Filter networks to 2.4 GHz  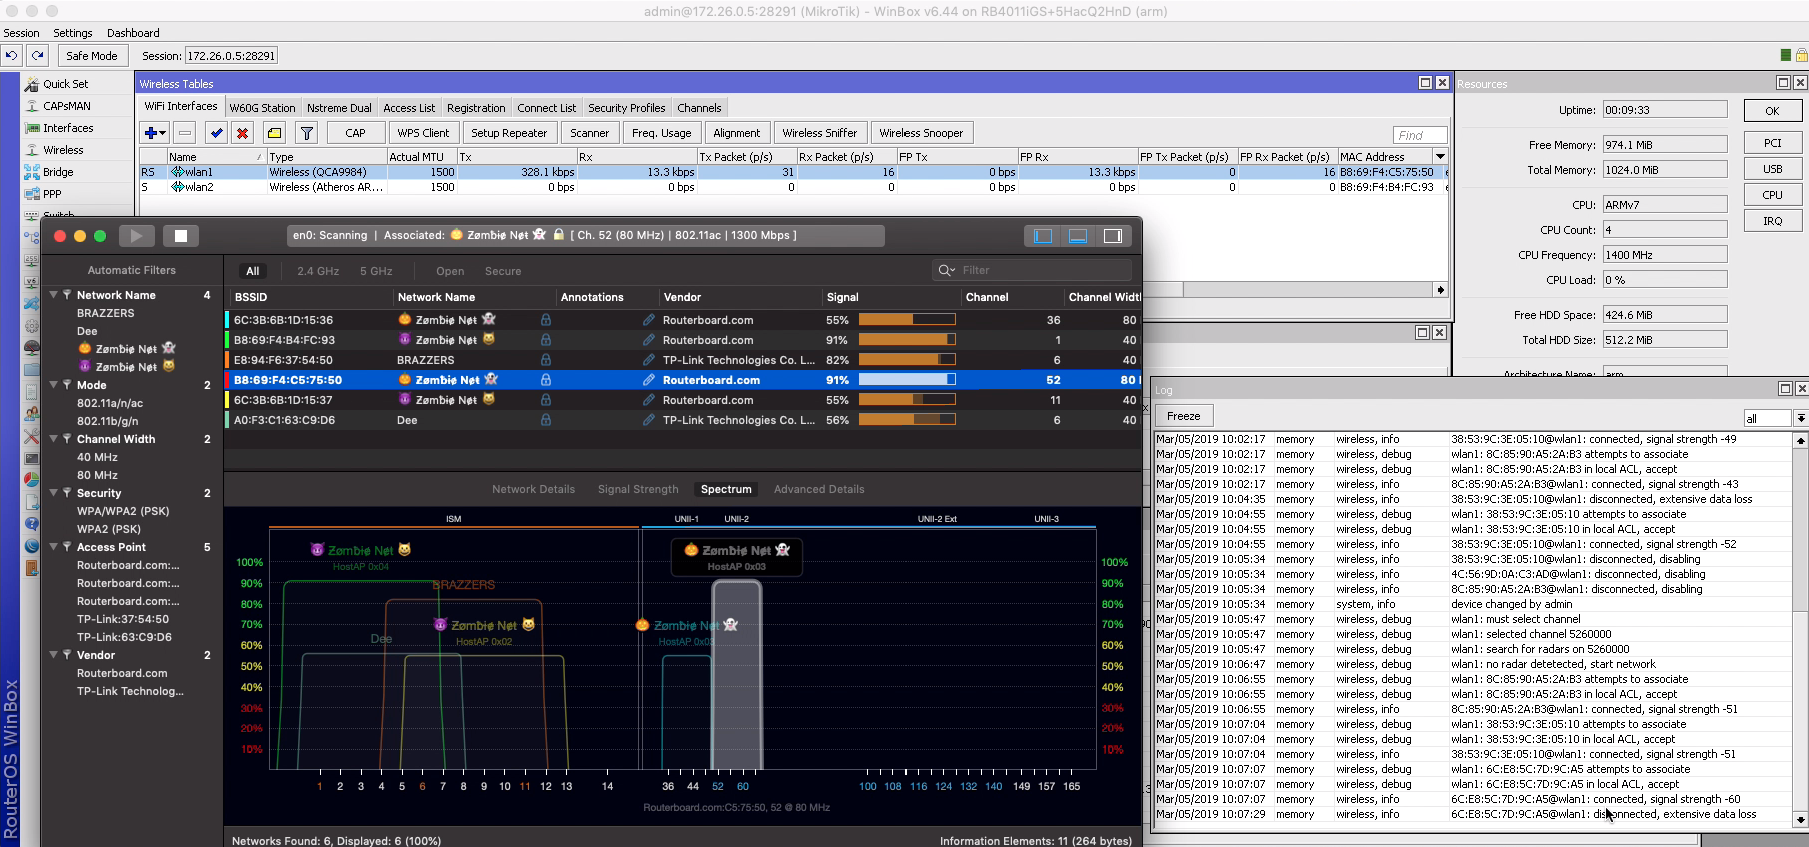[318, 271]
